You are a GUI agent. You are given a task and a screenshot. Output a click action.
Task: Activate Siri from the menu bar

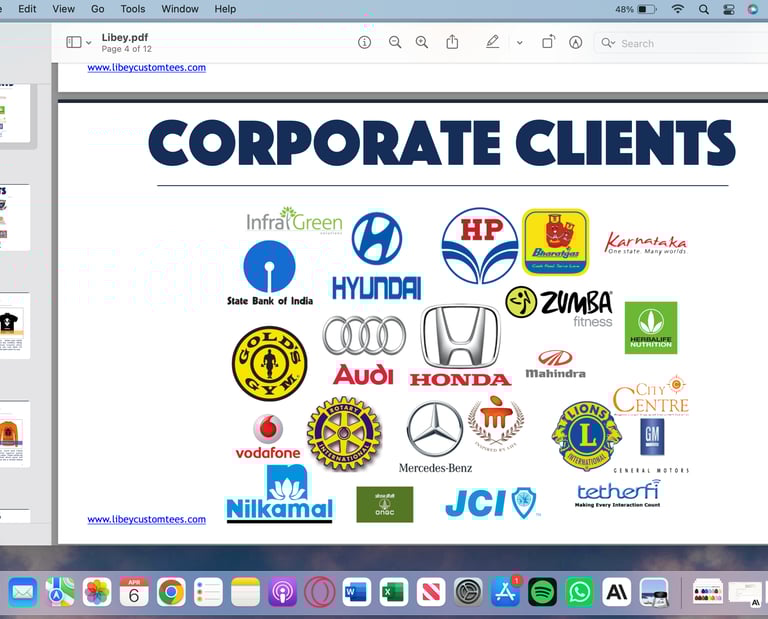pyautogui.click(x=753, y=9)
